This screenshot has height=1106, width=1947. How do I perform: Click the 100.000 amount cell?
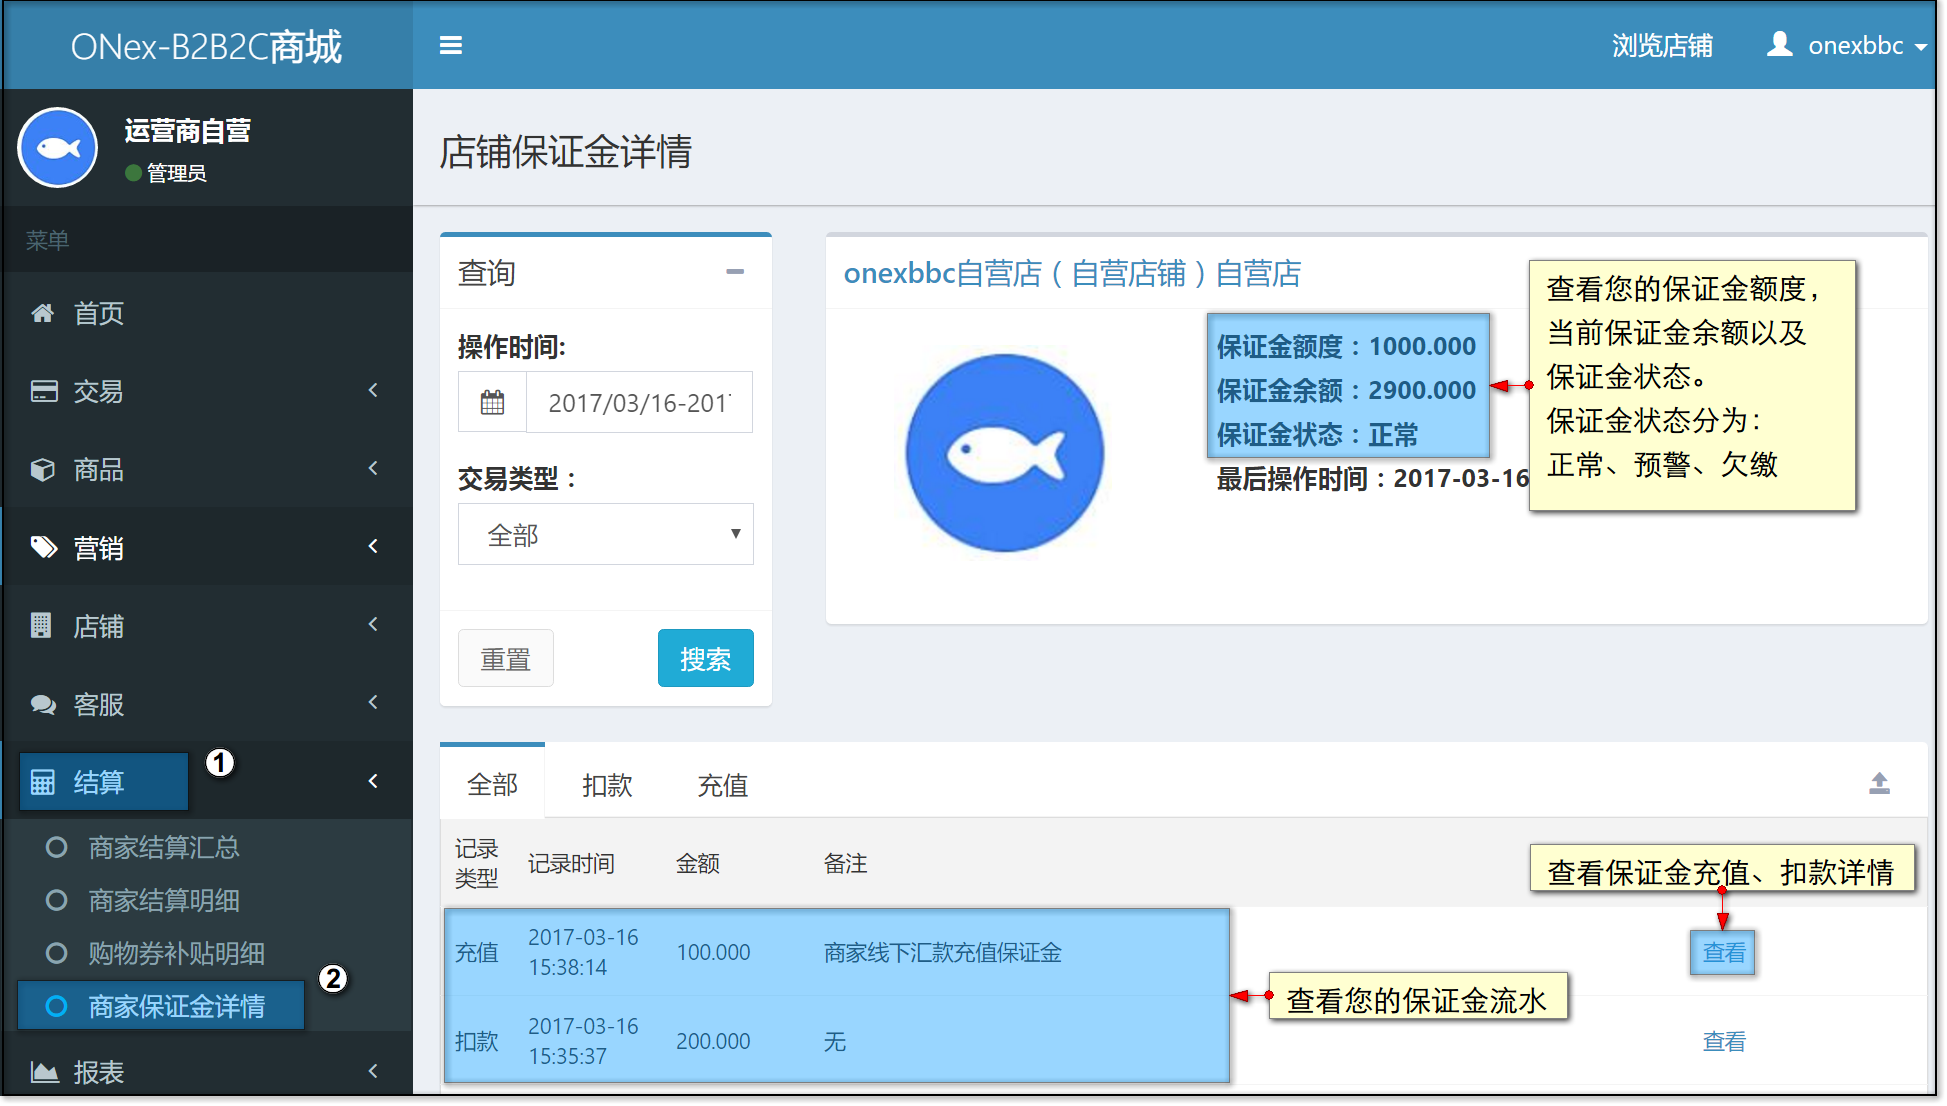click(x=713, y=952)
